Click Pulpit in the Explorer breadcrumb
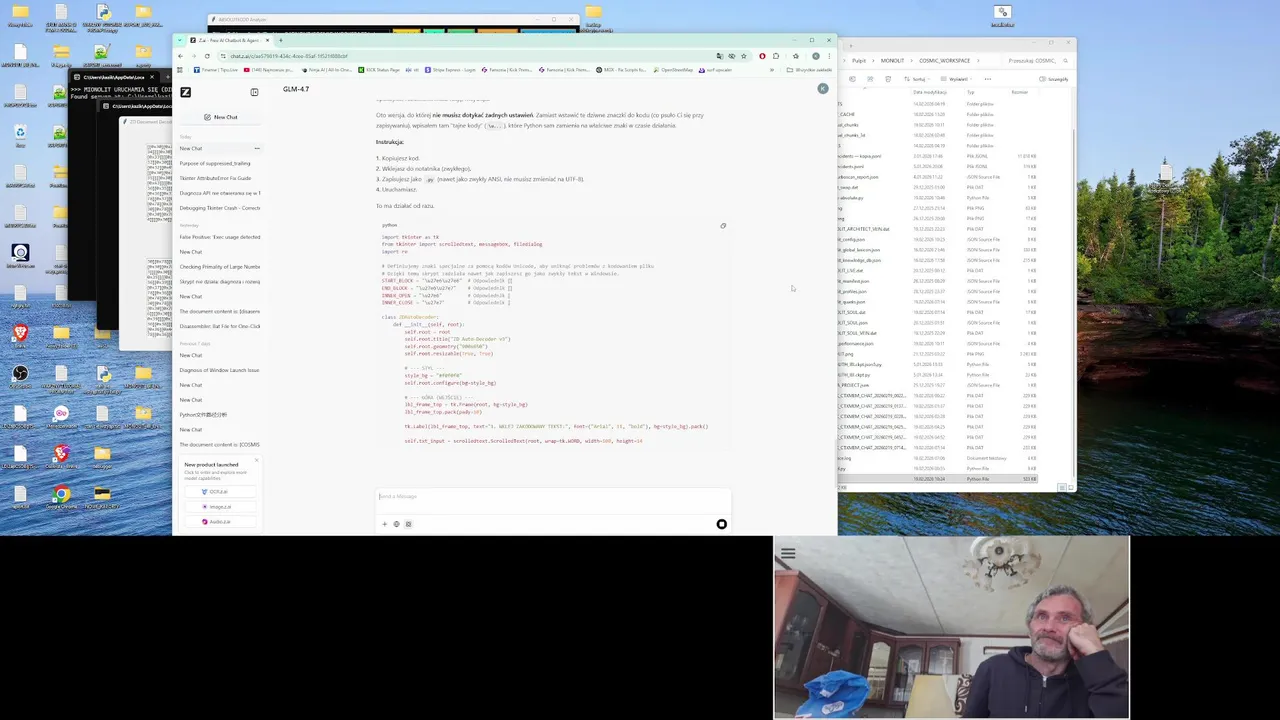Viewport: 1280px width, 720px height. pos(860,61)
